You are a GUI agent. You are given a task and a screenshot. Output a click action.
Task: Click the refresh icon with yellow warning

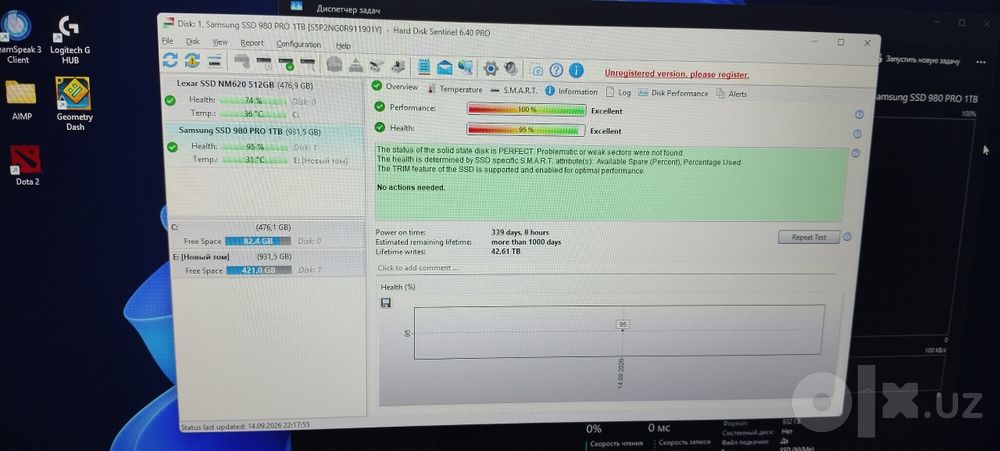pyautogui.click(x=192, y=61)
